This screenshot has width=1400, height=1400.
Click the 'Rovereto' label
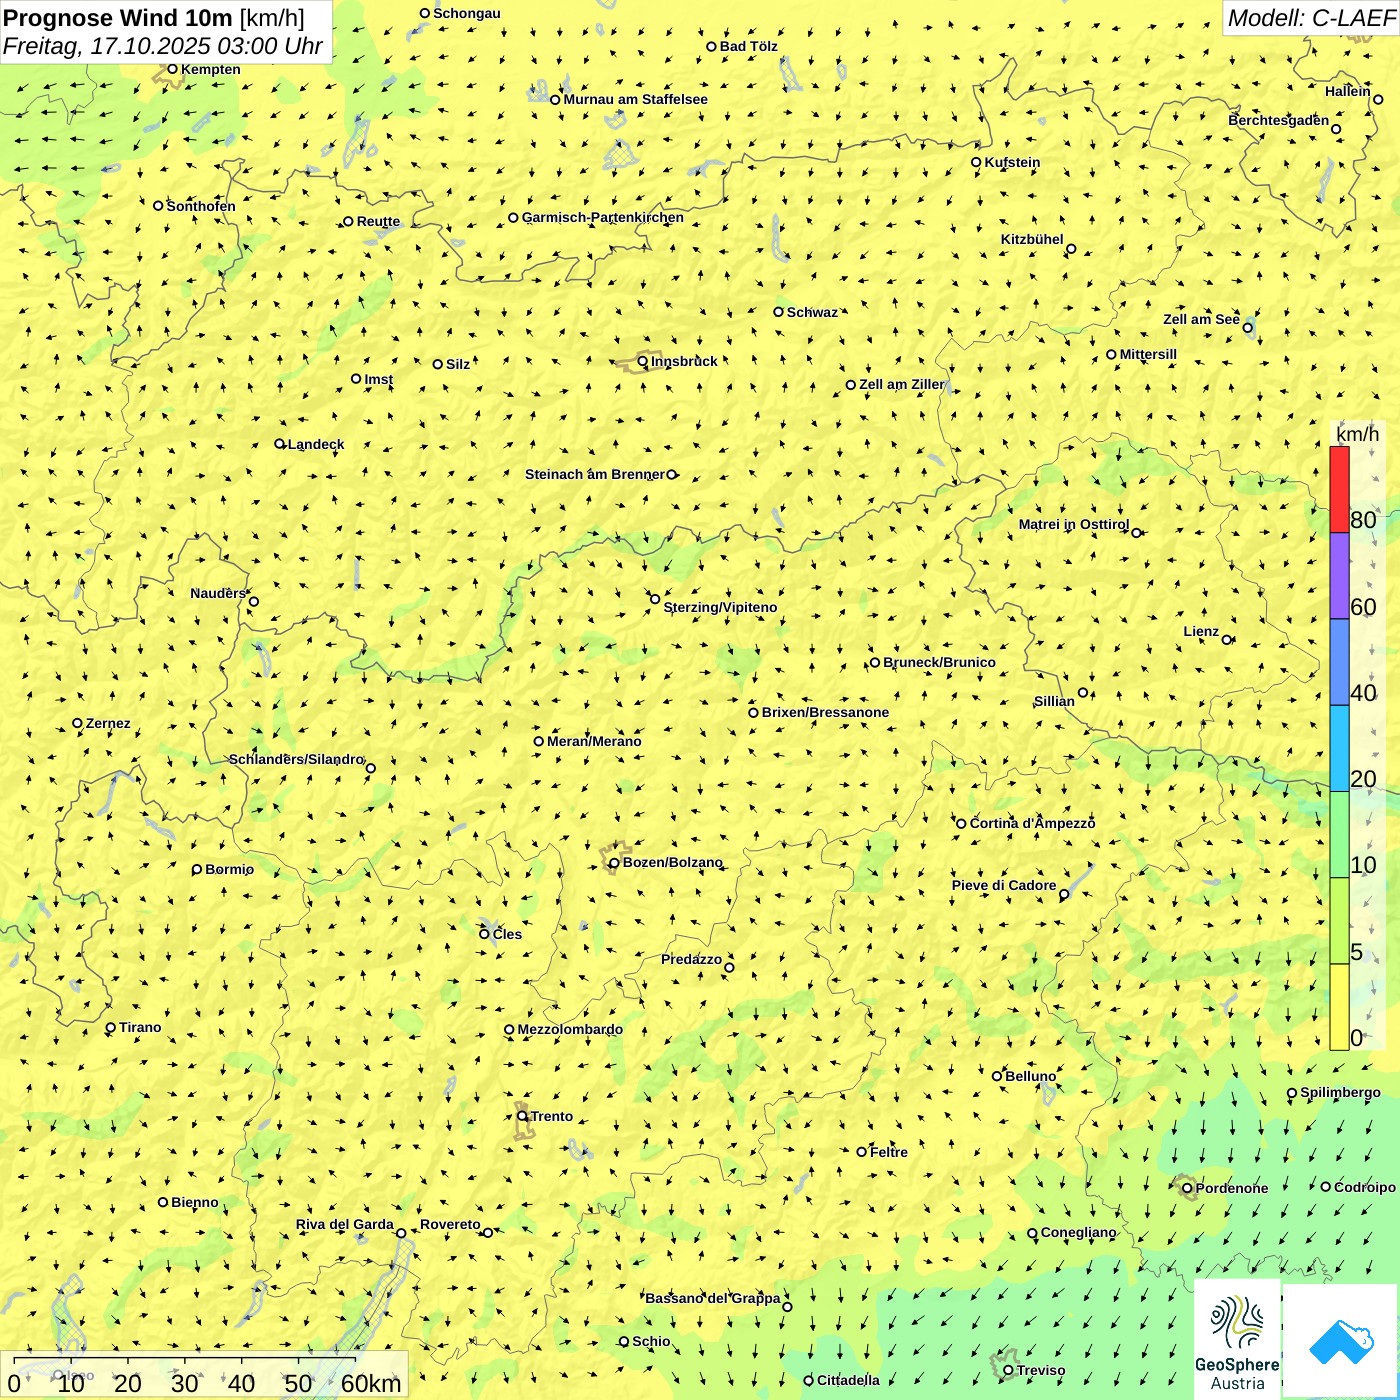point(450,1224)
